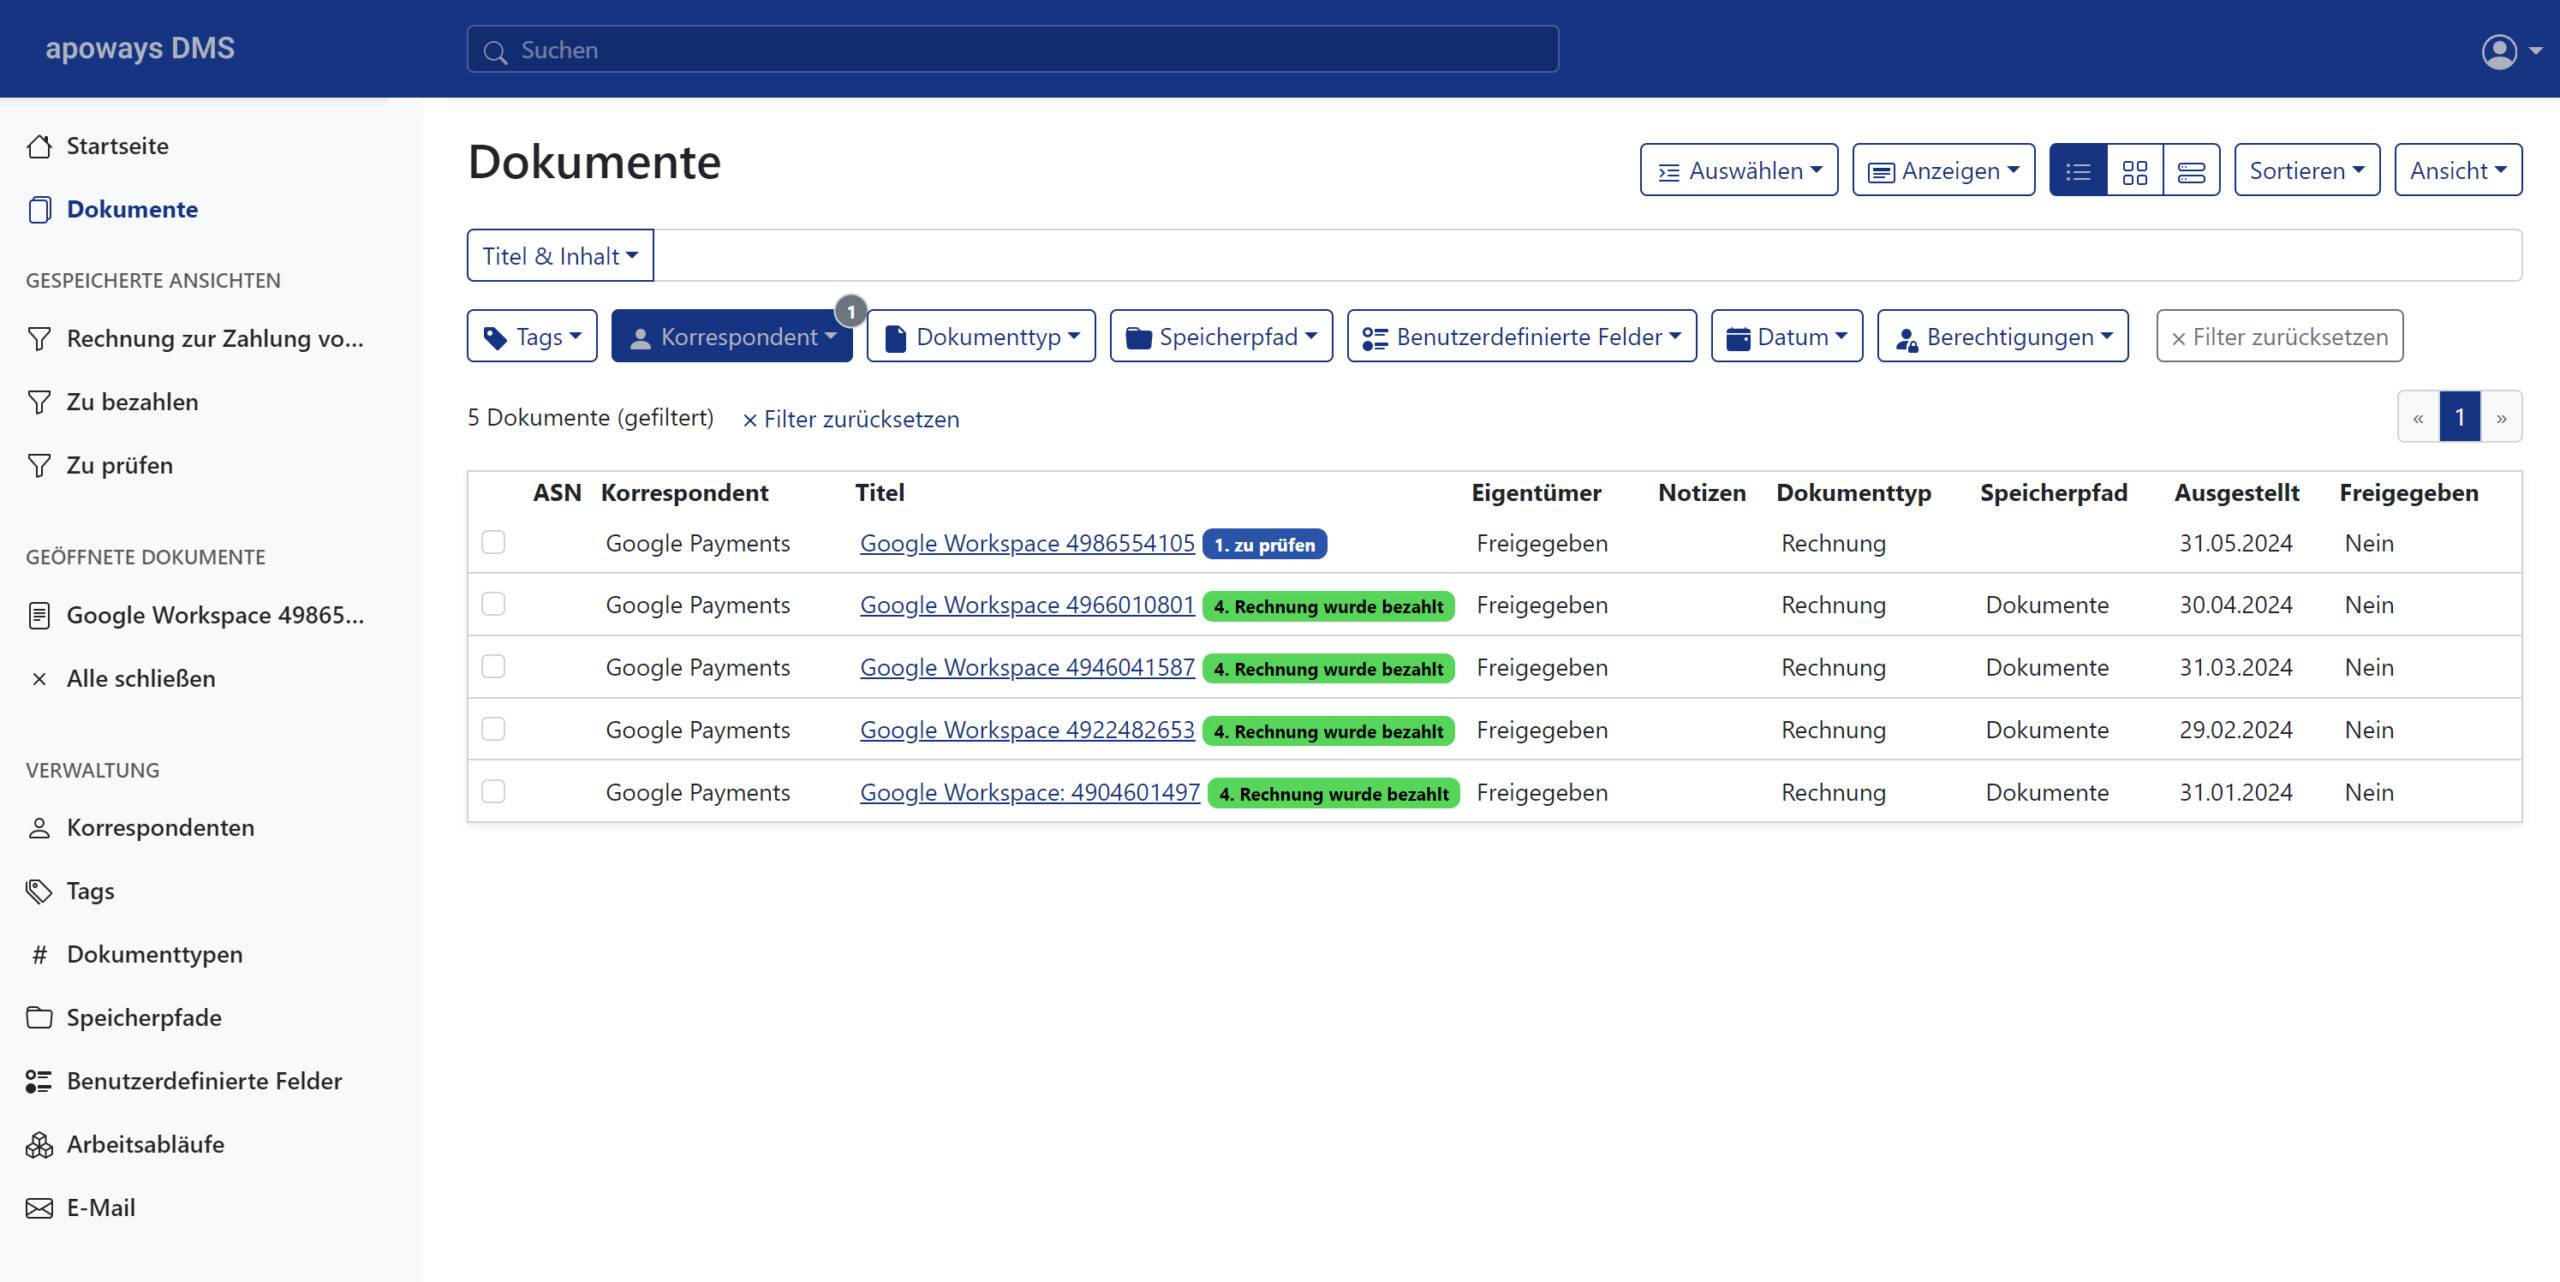Switch to the large cards view
Screen dimensions: 2560x1282
pyautogui.click(x=2191, y=171)
